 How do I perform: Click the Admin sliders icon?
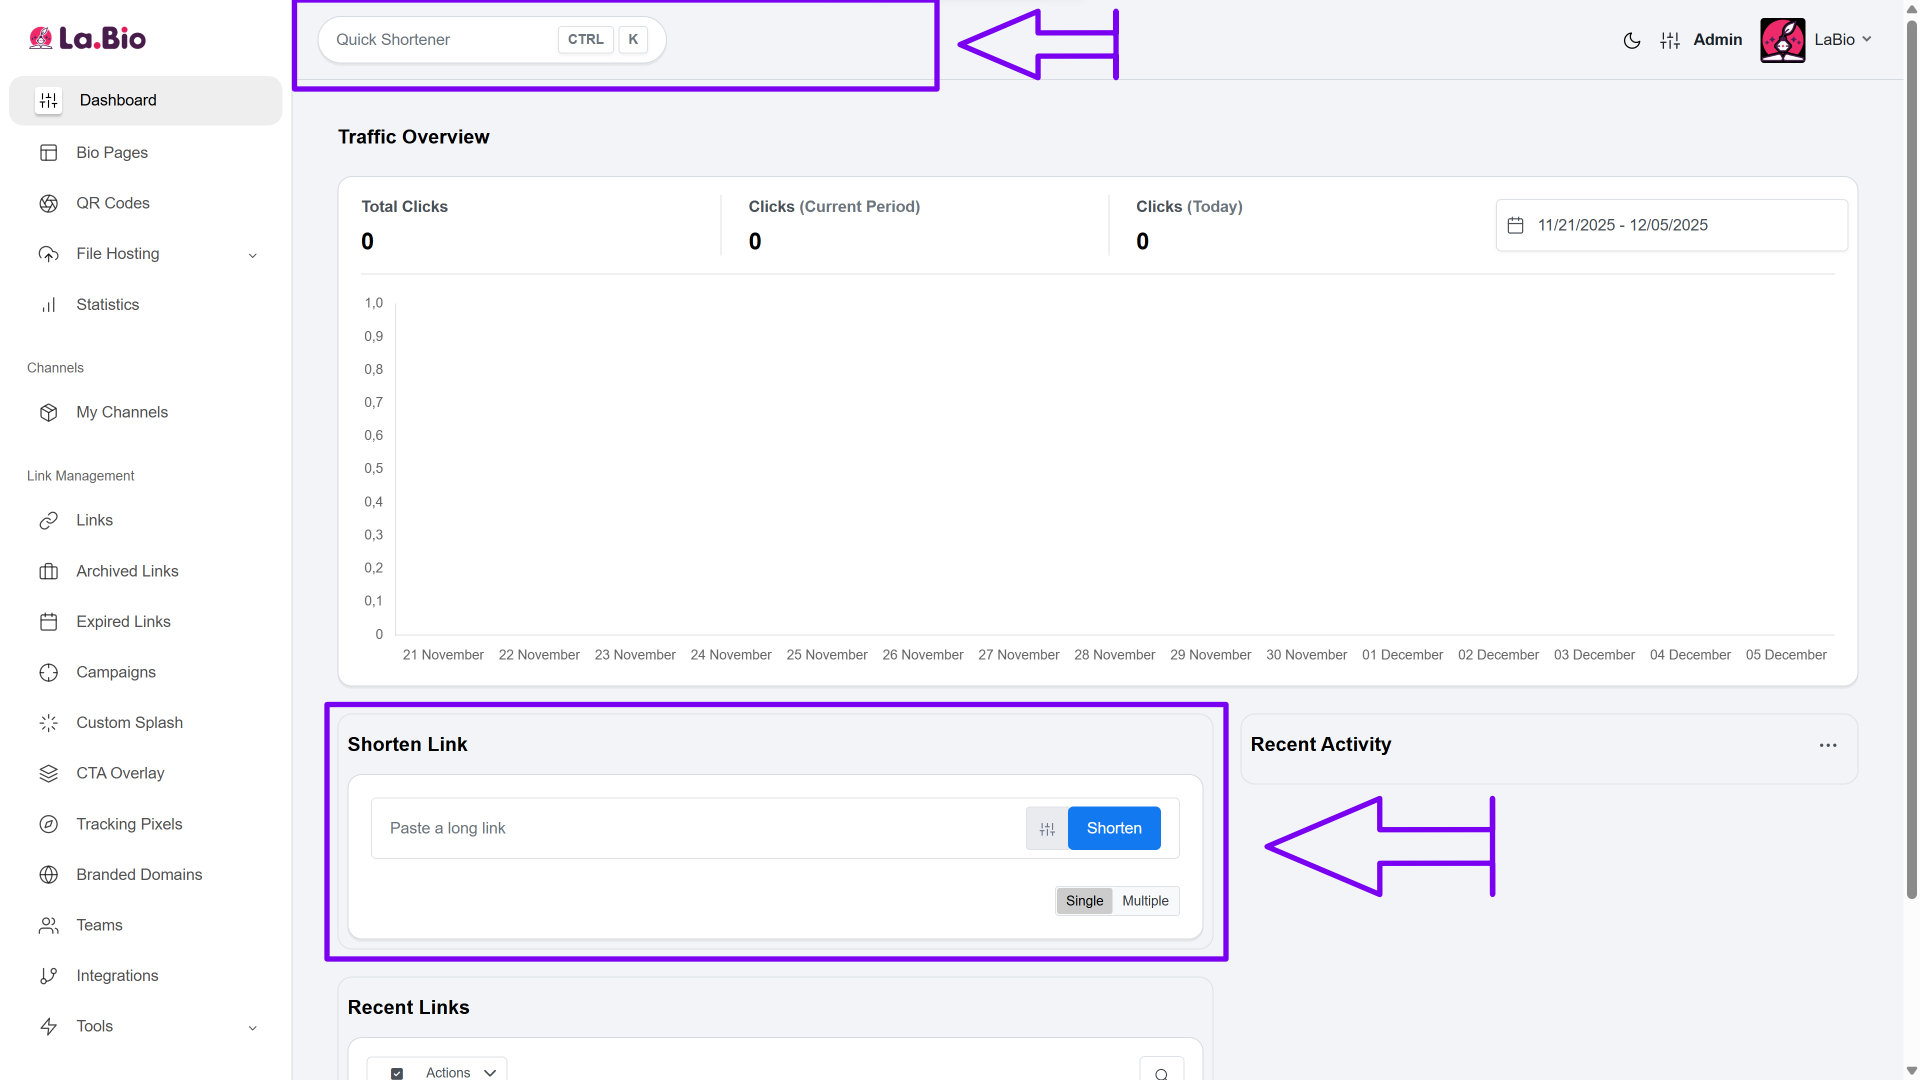1670,40
